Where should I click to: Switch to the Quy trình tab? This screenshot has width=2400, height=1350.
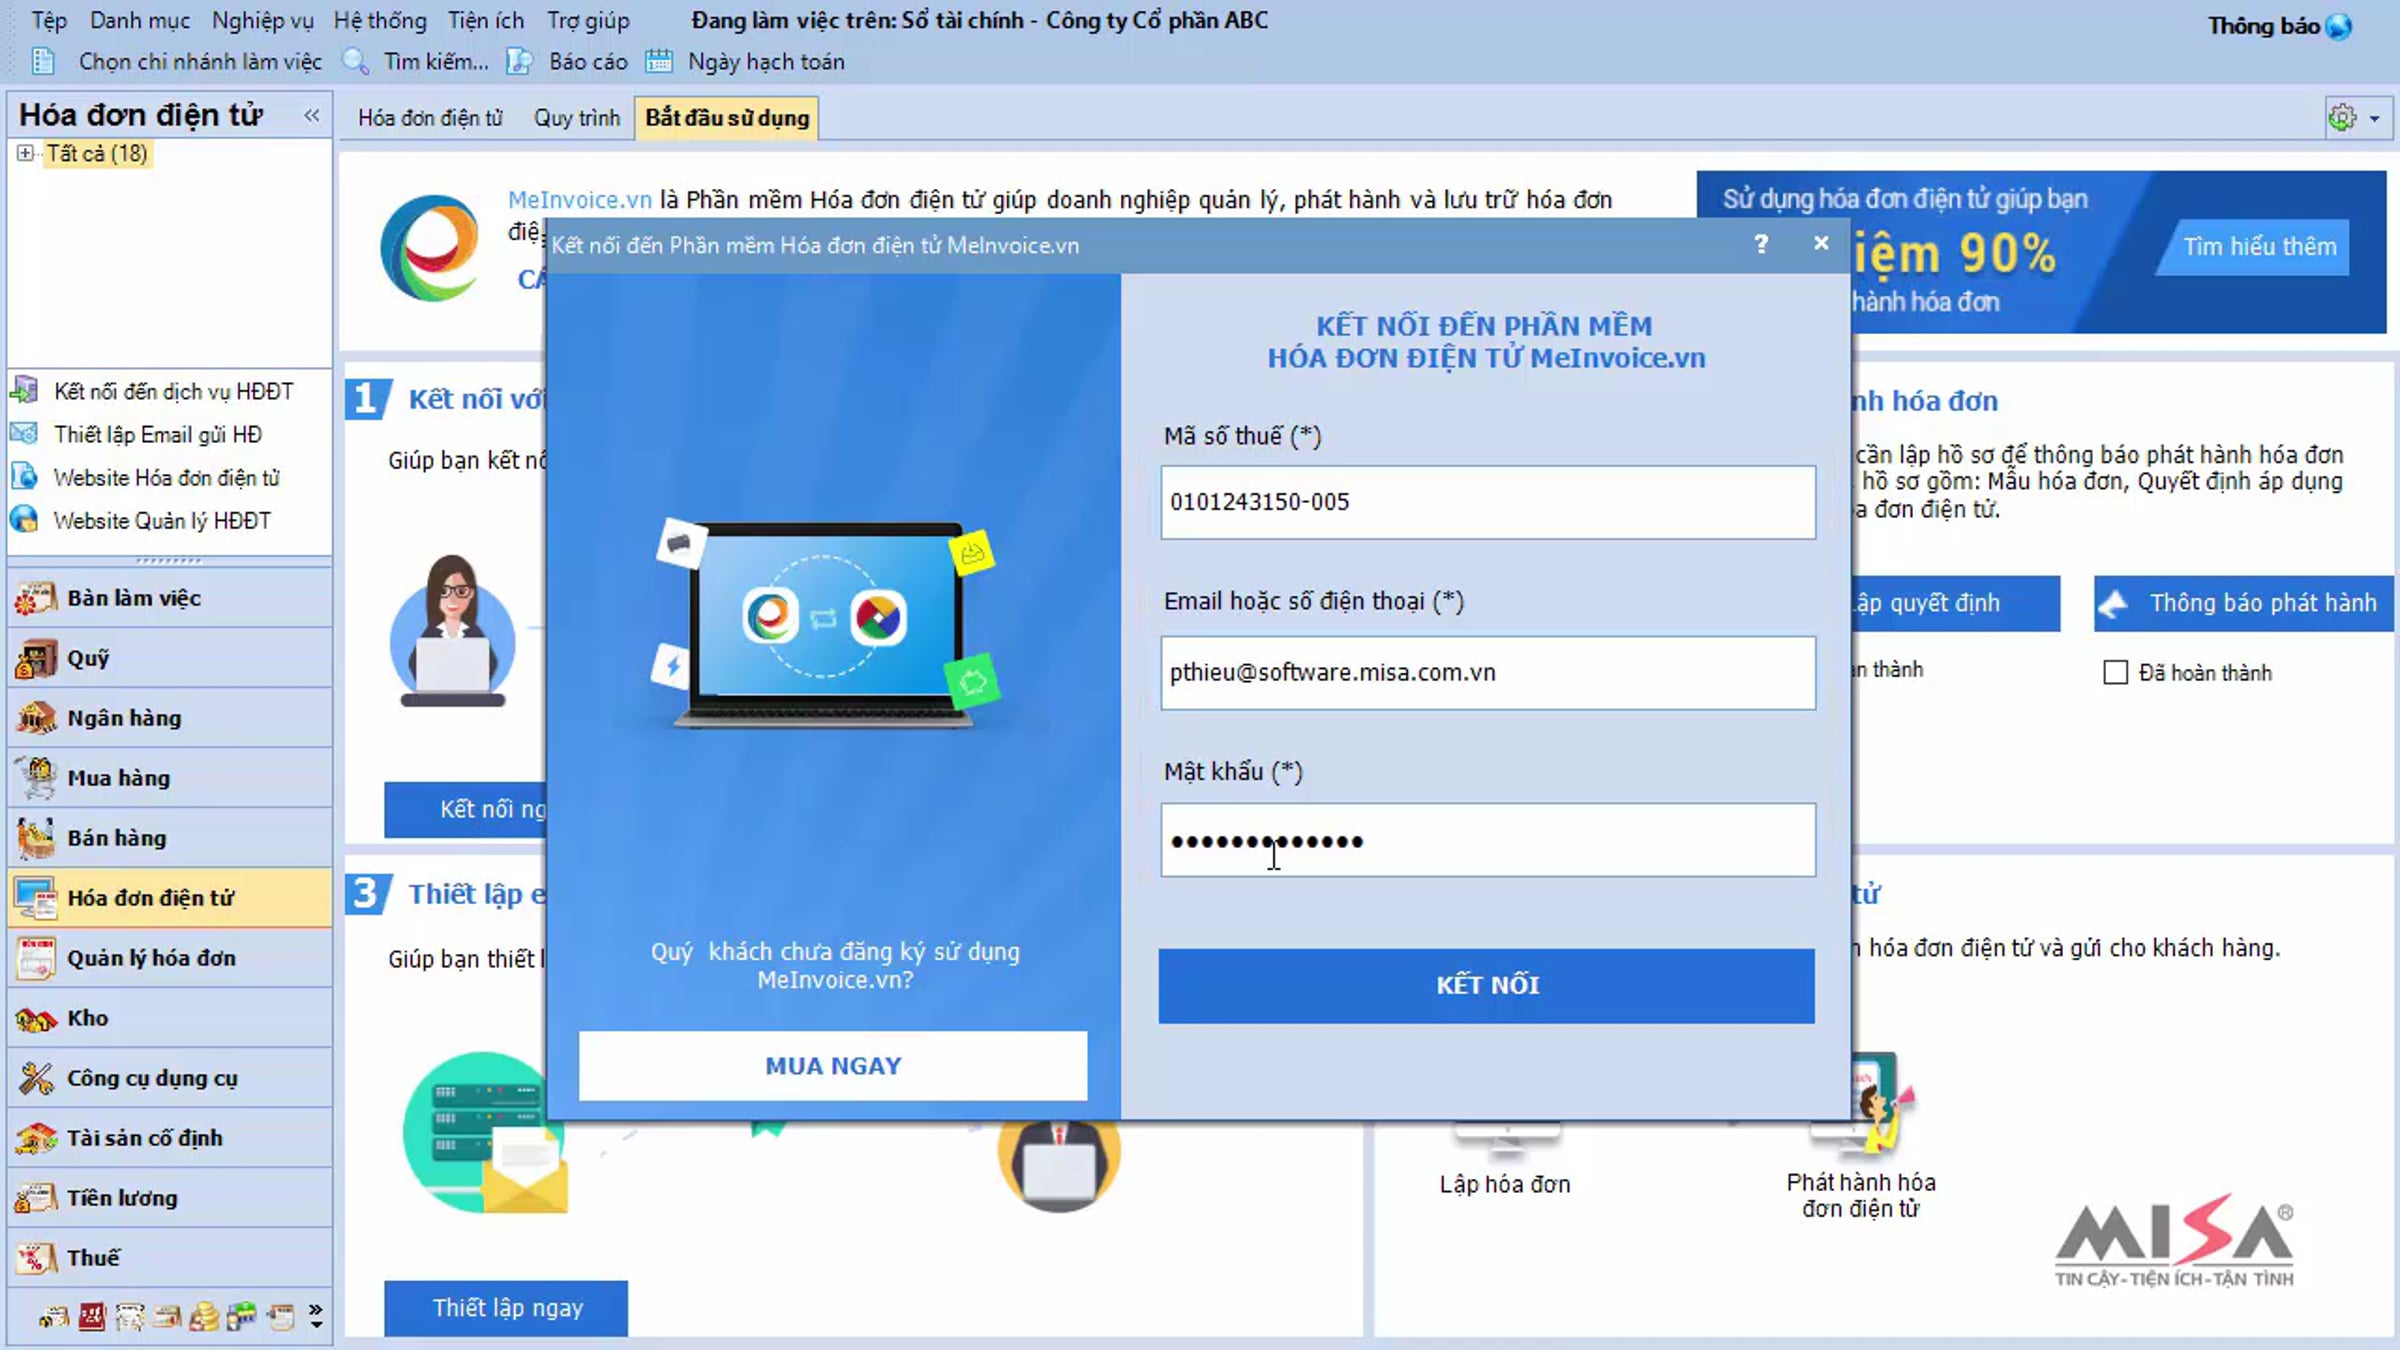pyautogui.click(x=577, y=118)
